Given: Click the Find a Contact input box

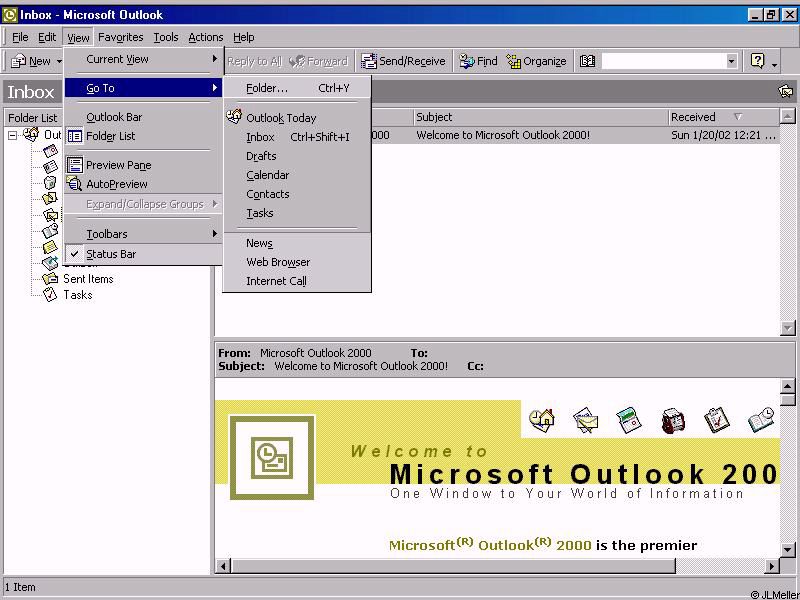Looking at the screenshot, I should pyautogui.click(x=663, y=61).
